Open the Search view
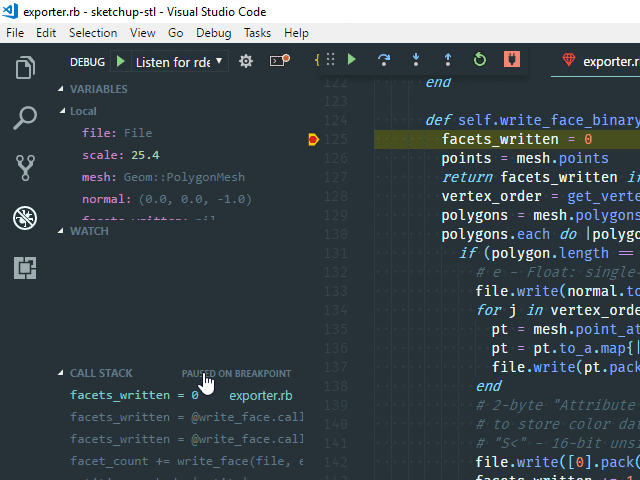 (x=25, y=118)
